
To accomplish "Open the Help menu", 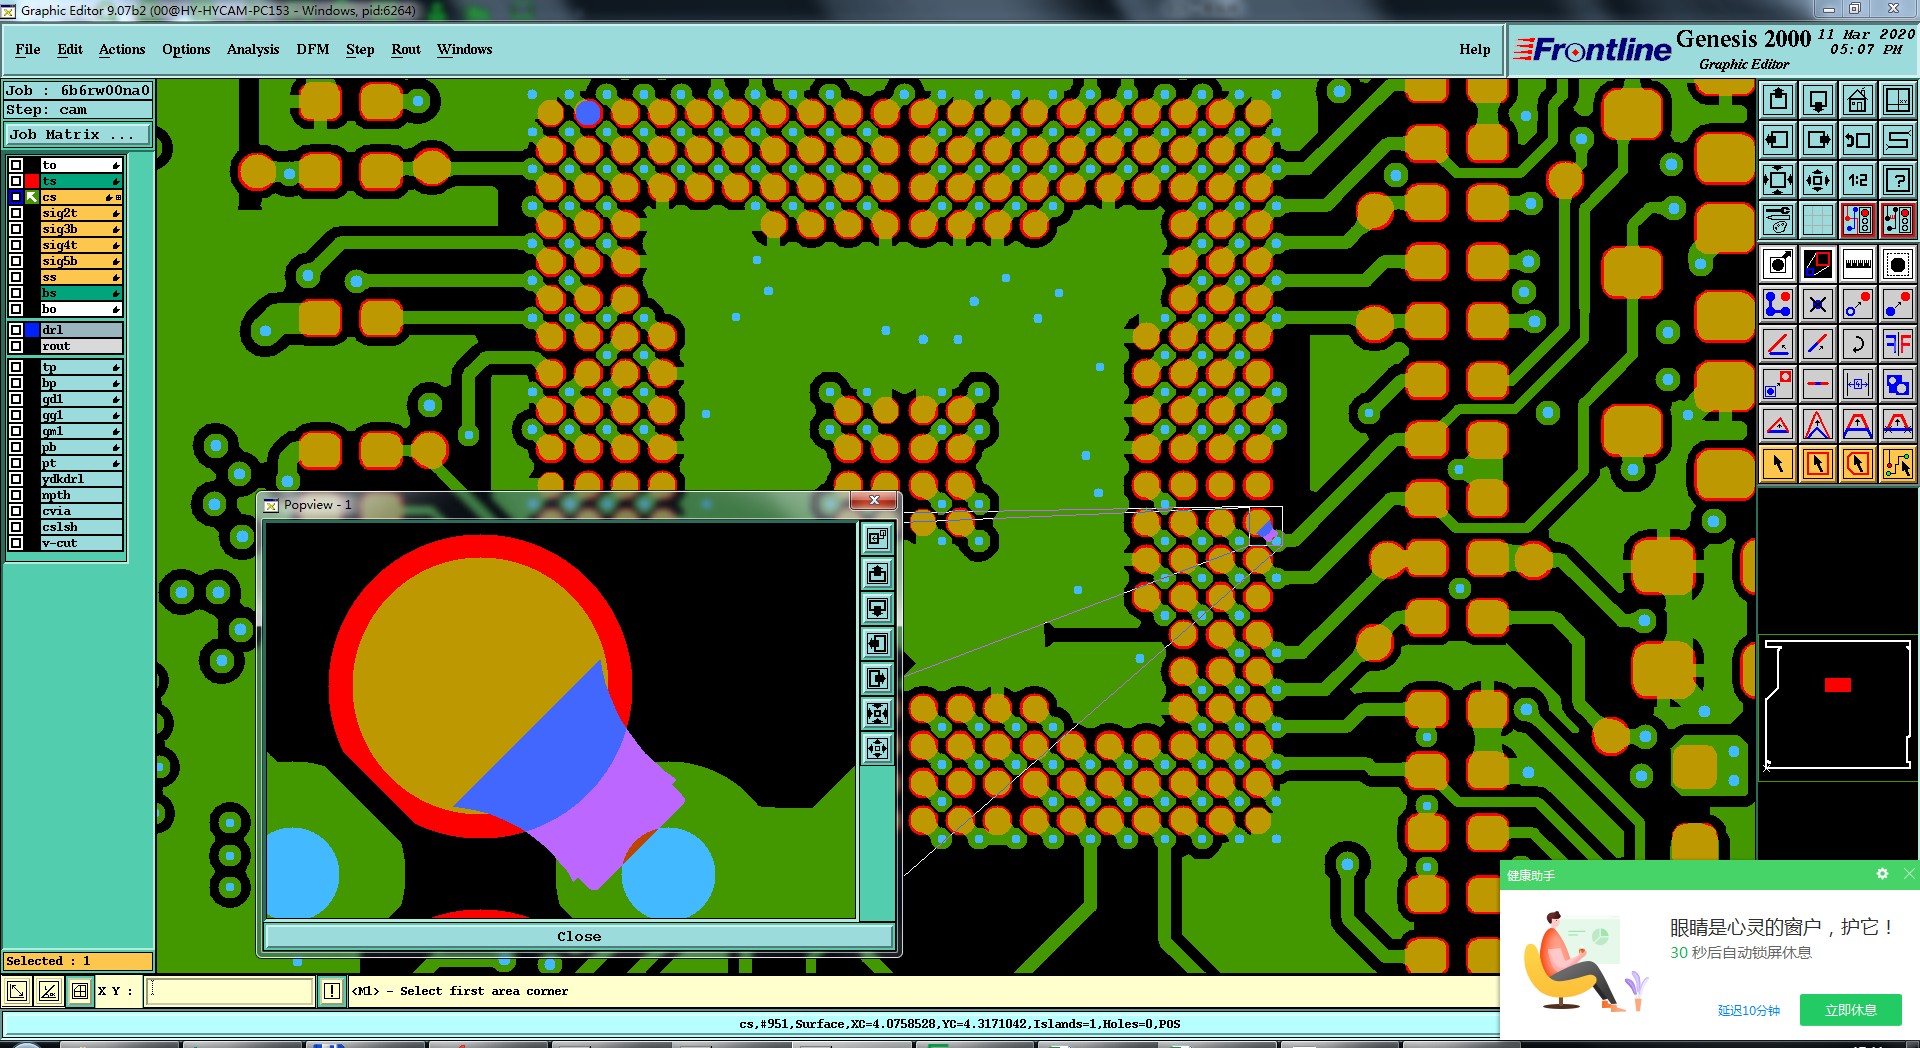I will [1474, 49].
